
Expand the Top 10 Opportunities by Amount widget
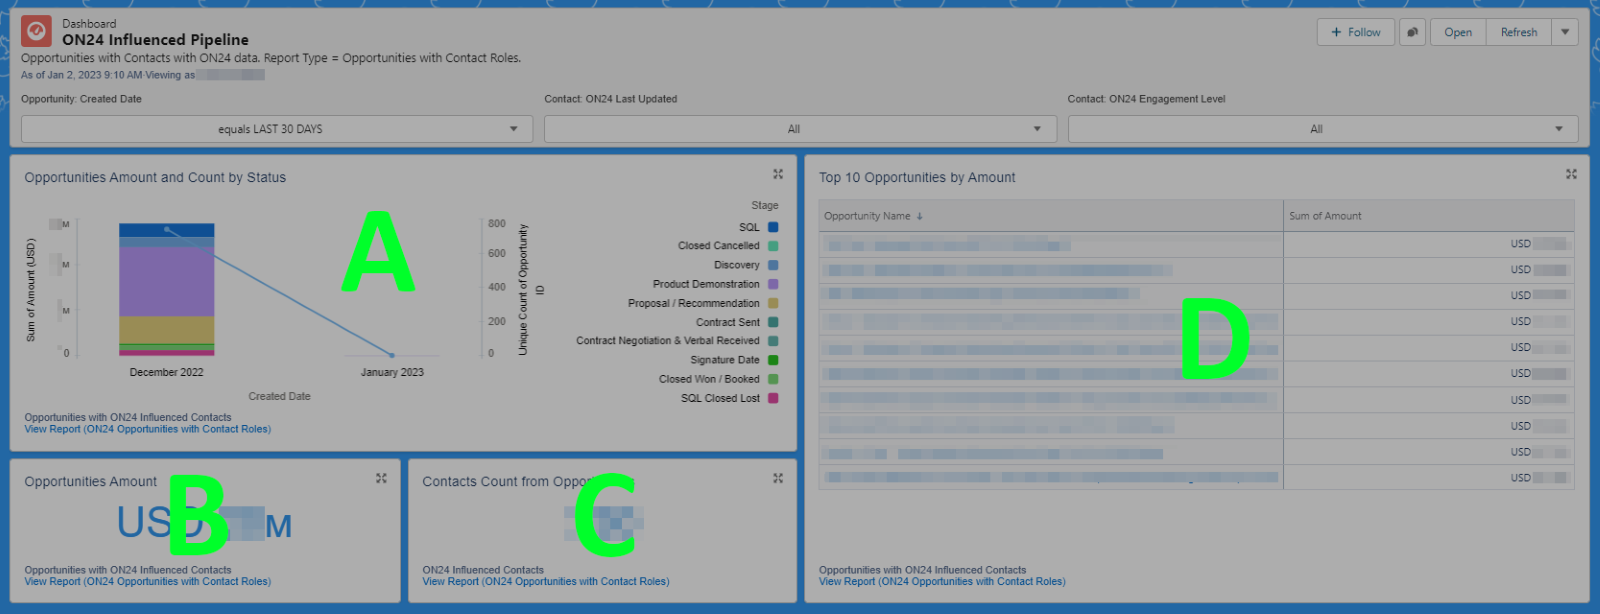tap(1571, 174)
